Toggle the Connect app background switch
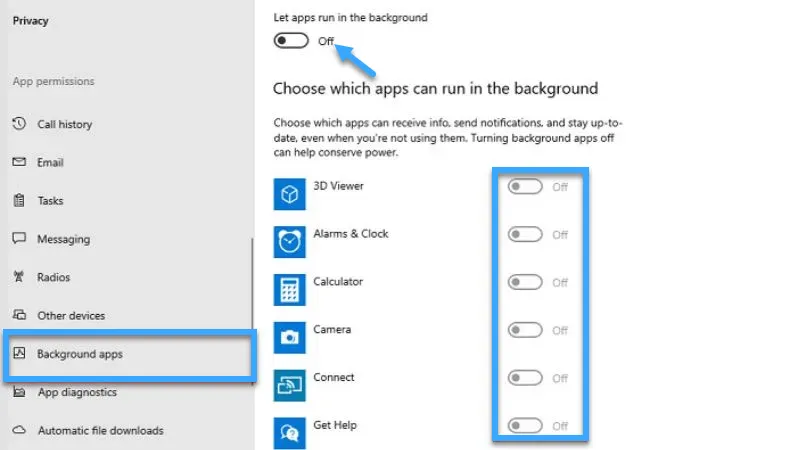The image size is (800, 450). (x=525, y=379)
